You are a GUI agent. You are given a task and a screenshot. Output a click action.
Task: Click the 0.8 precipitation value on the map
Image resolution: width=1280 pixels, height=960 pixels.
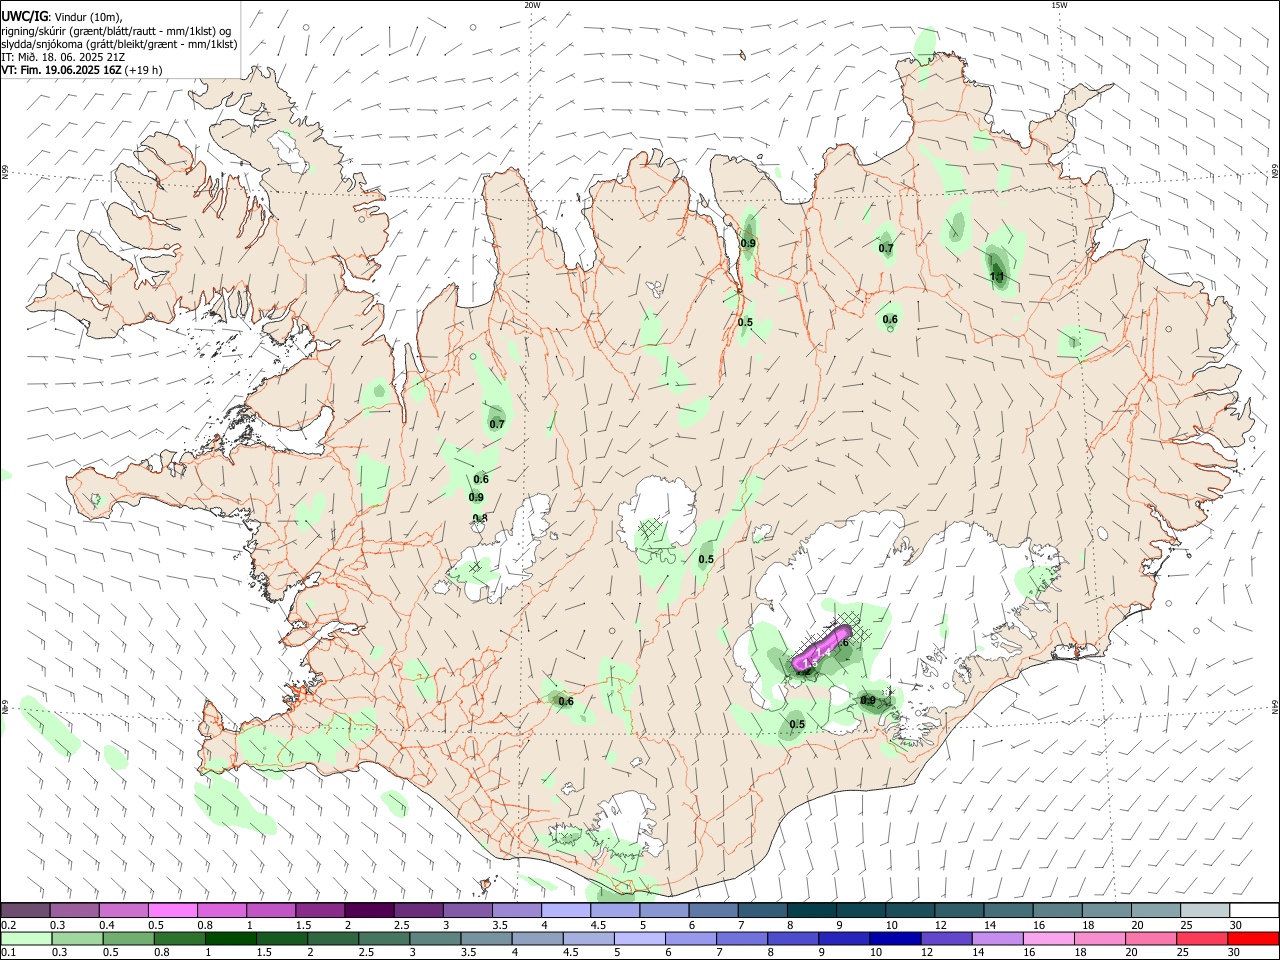tap(480, 518)
